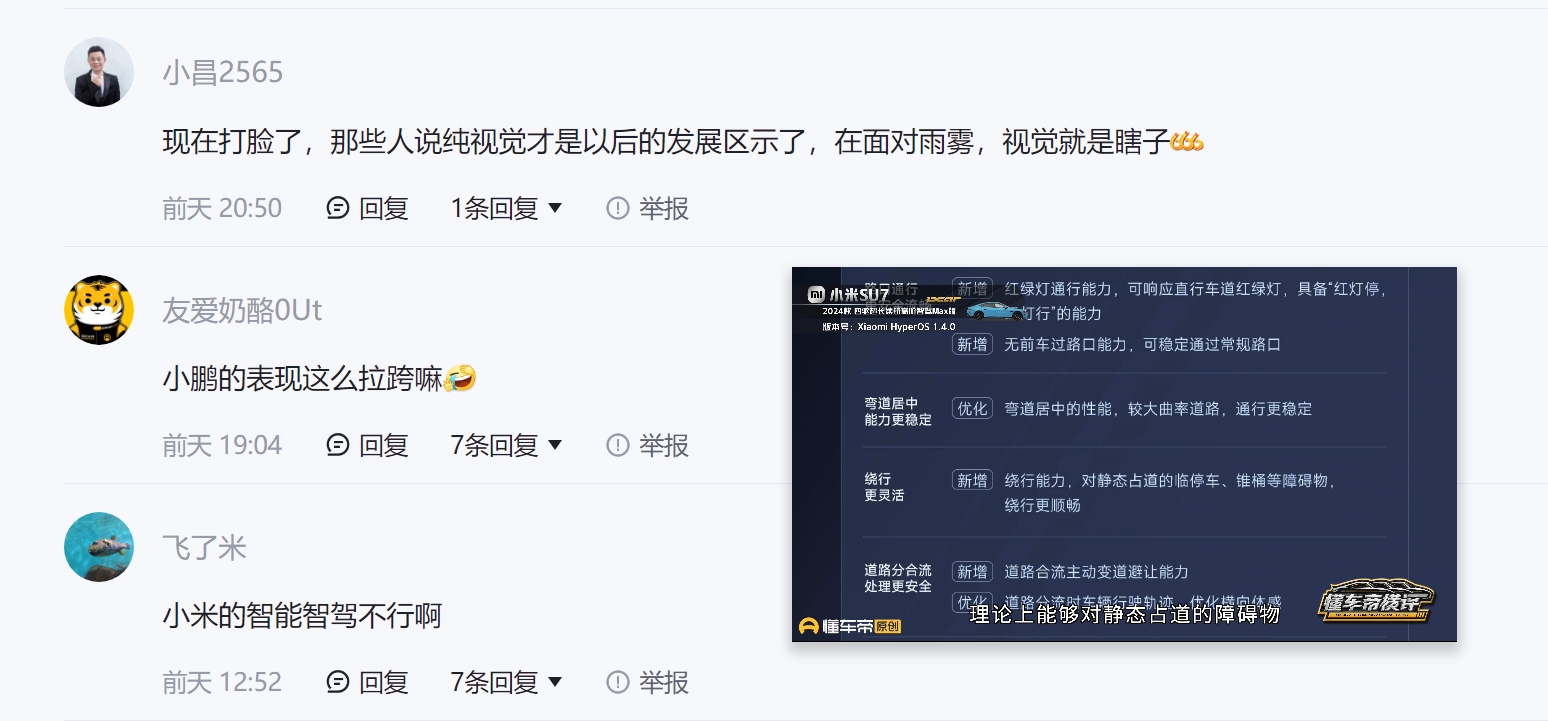Click the report icon on 飞了米's comment
This screenshot has width=1548, height=721.
click(618, 682)
